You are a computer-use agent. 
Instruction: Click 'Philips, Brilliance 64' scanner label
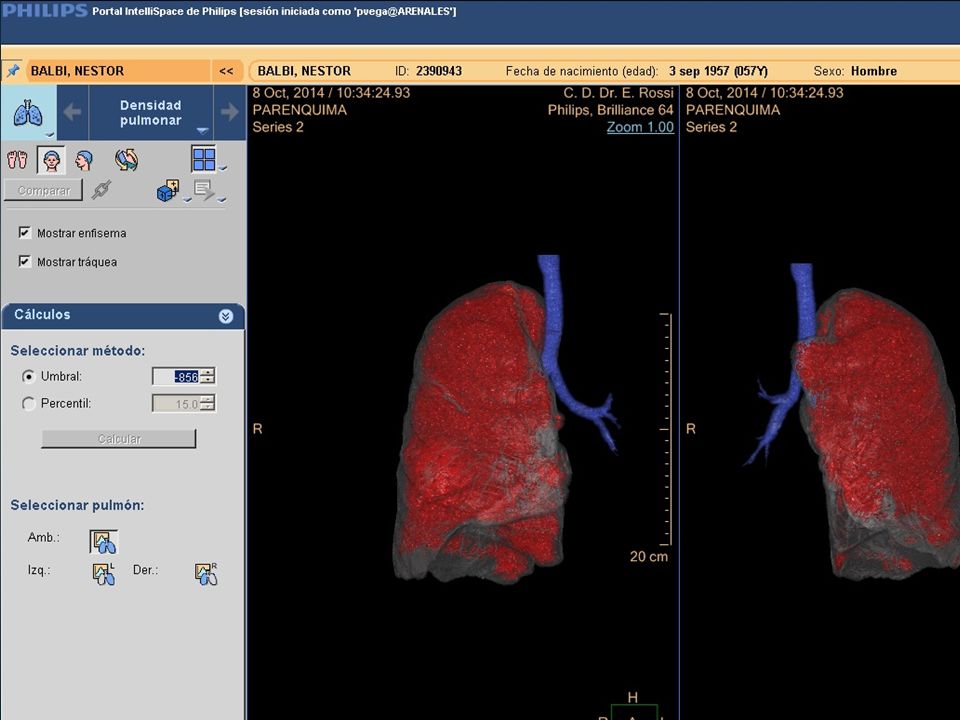[610, 110]
